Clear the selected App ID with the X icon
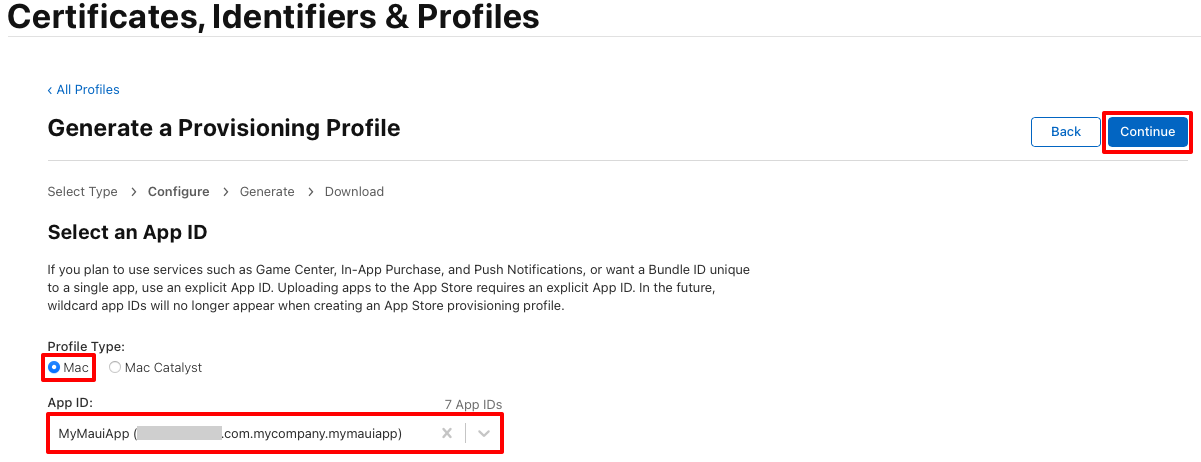 (447, 433)
